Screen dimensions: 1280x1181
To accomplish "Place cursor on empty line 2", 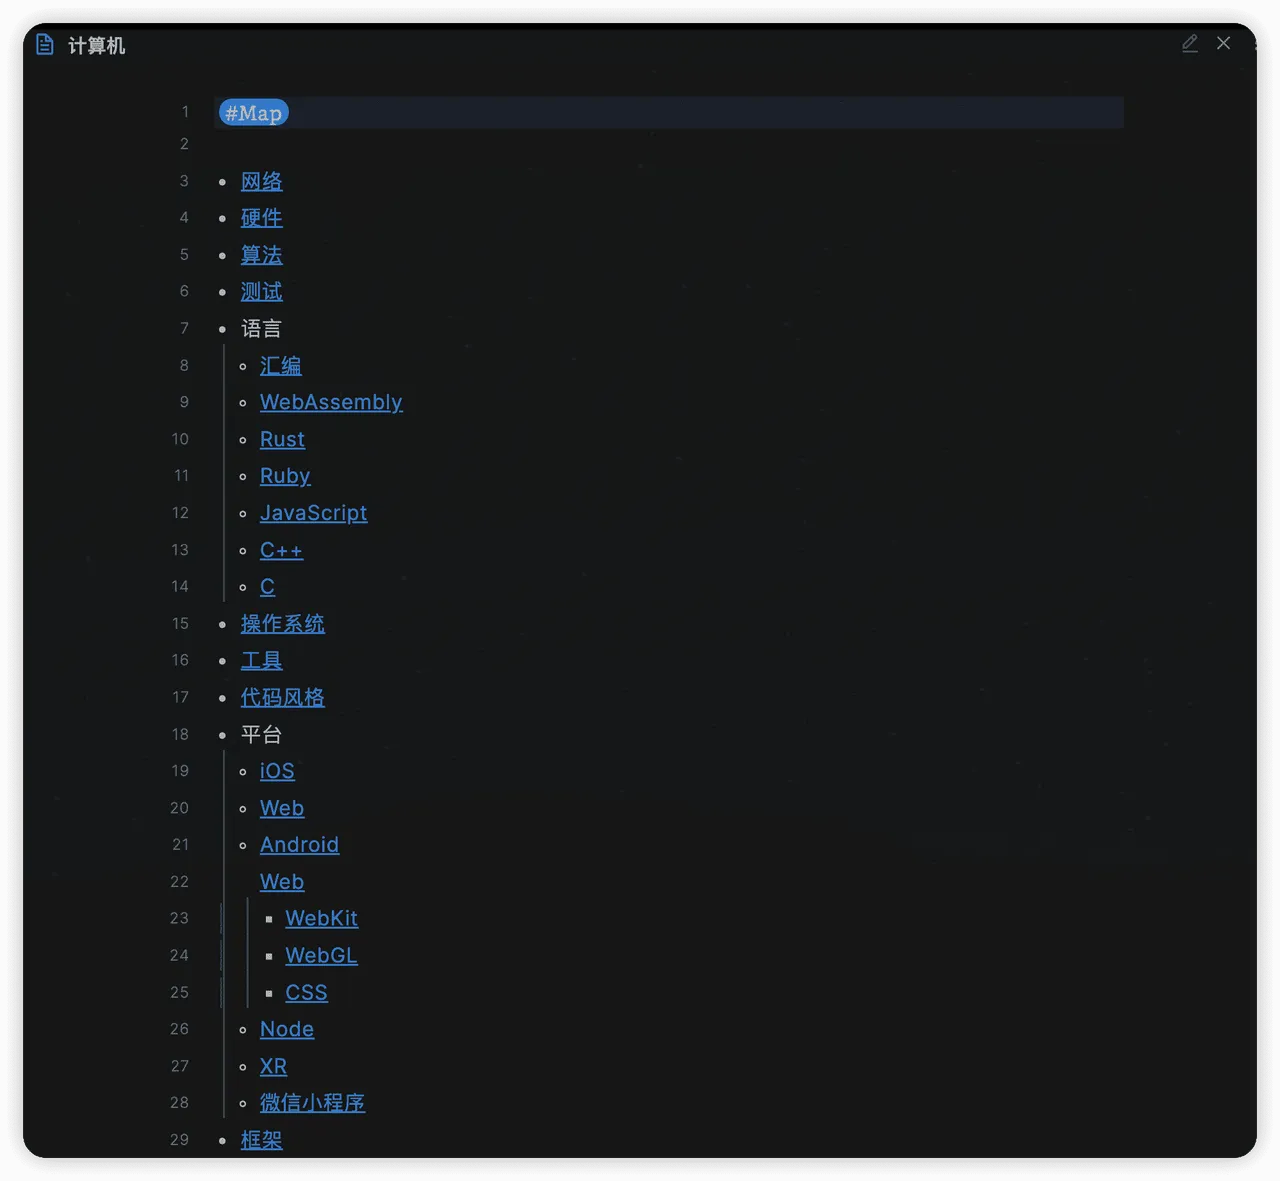I will pos(600,145).
